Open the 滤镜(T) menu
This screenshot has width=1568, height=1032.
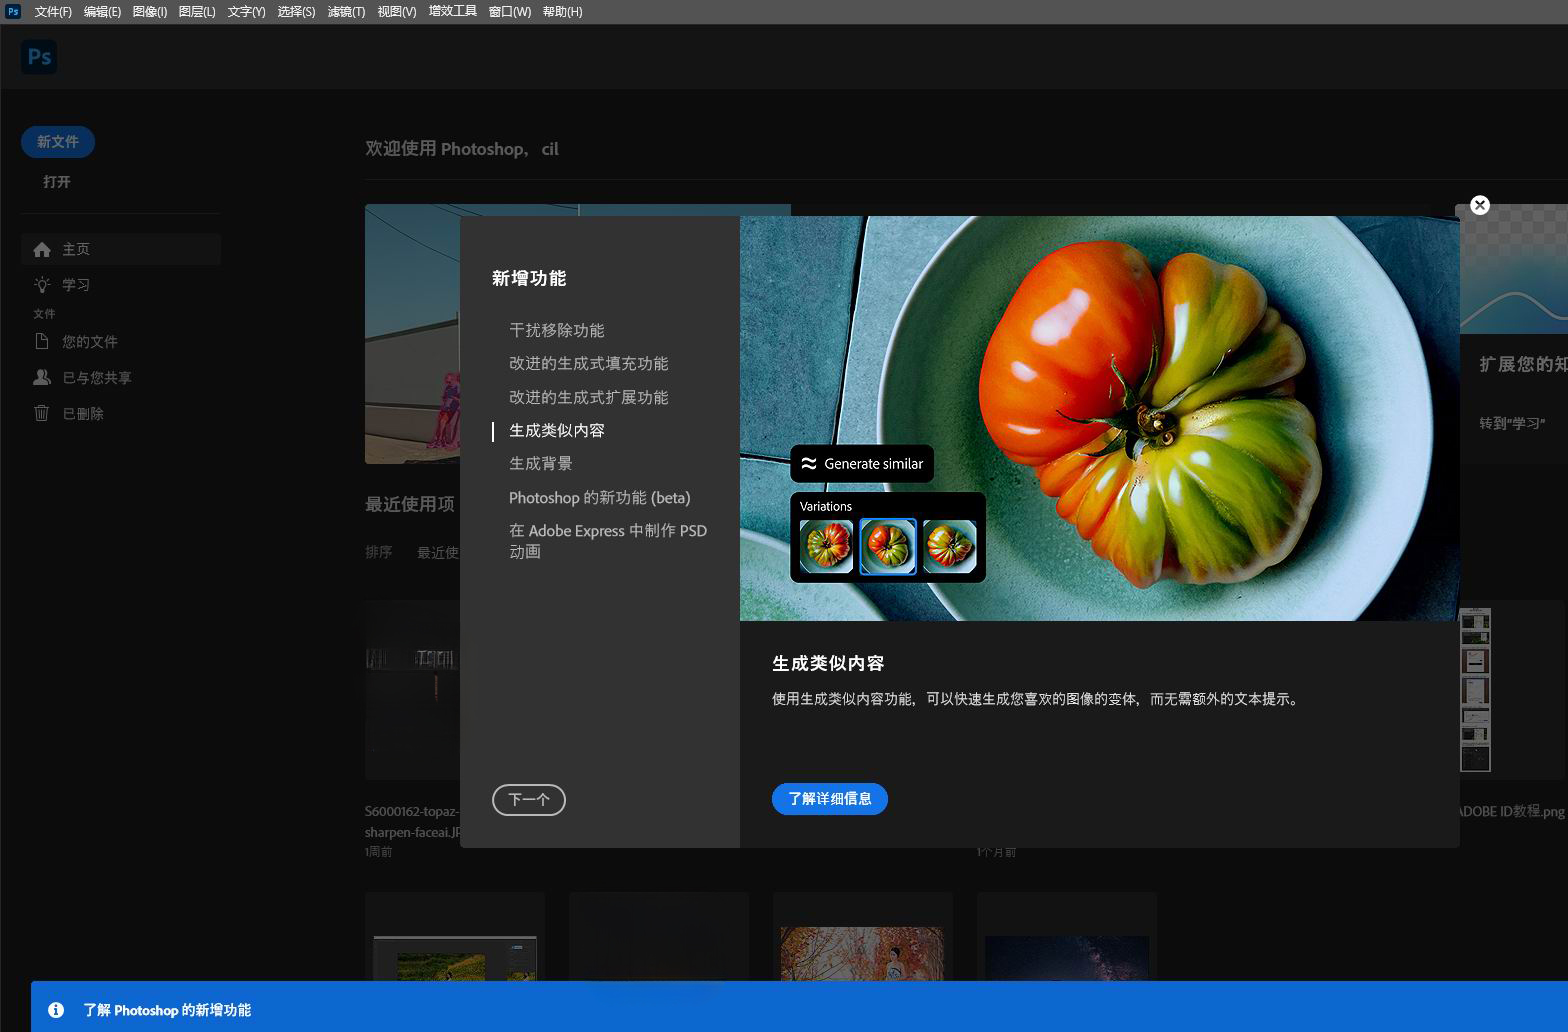pos(346,12)
